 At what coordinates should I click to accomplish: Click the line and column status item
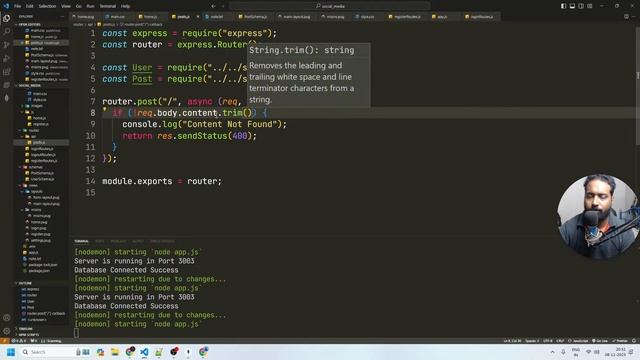tap(513, 341)
